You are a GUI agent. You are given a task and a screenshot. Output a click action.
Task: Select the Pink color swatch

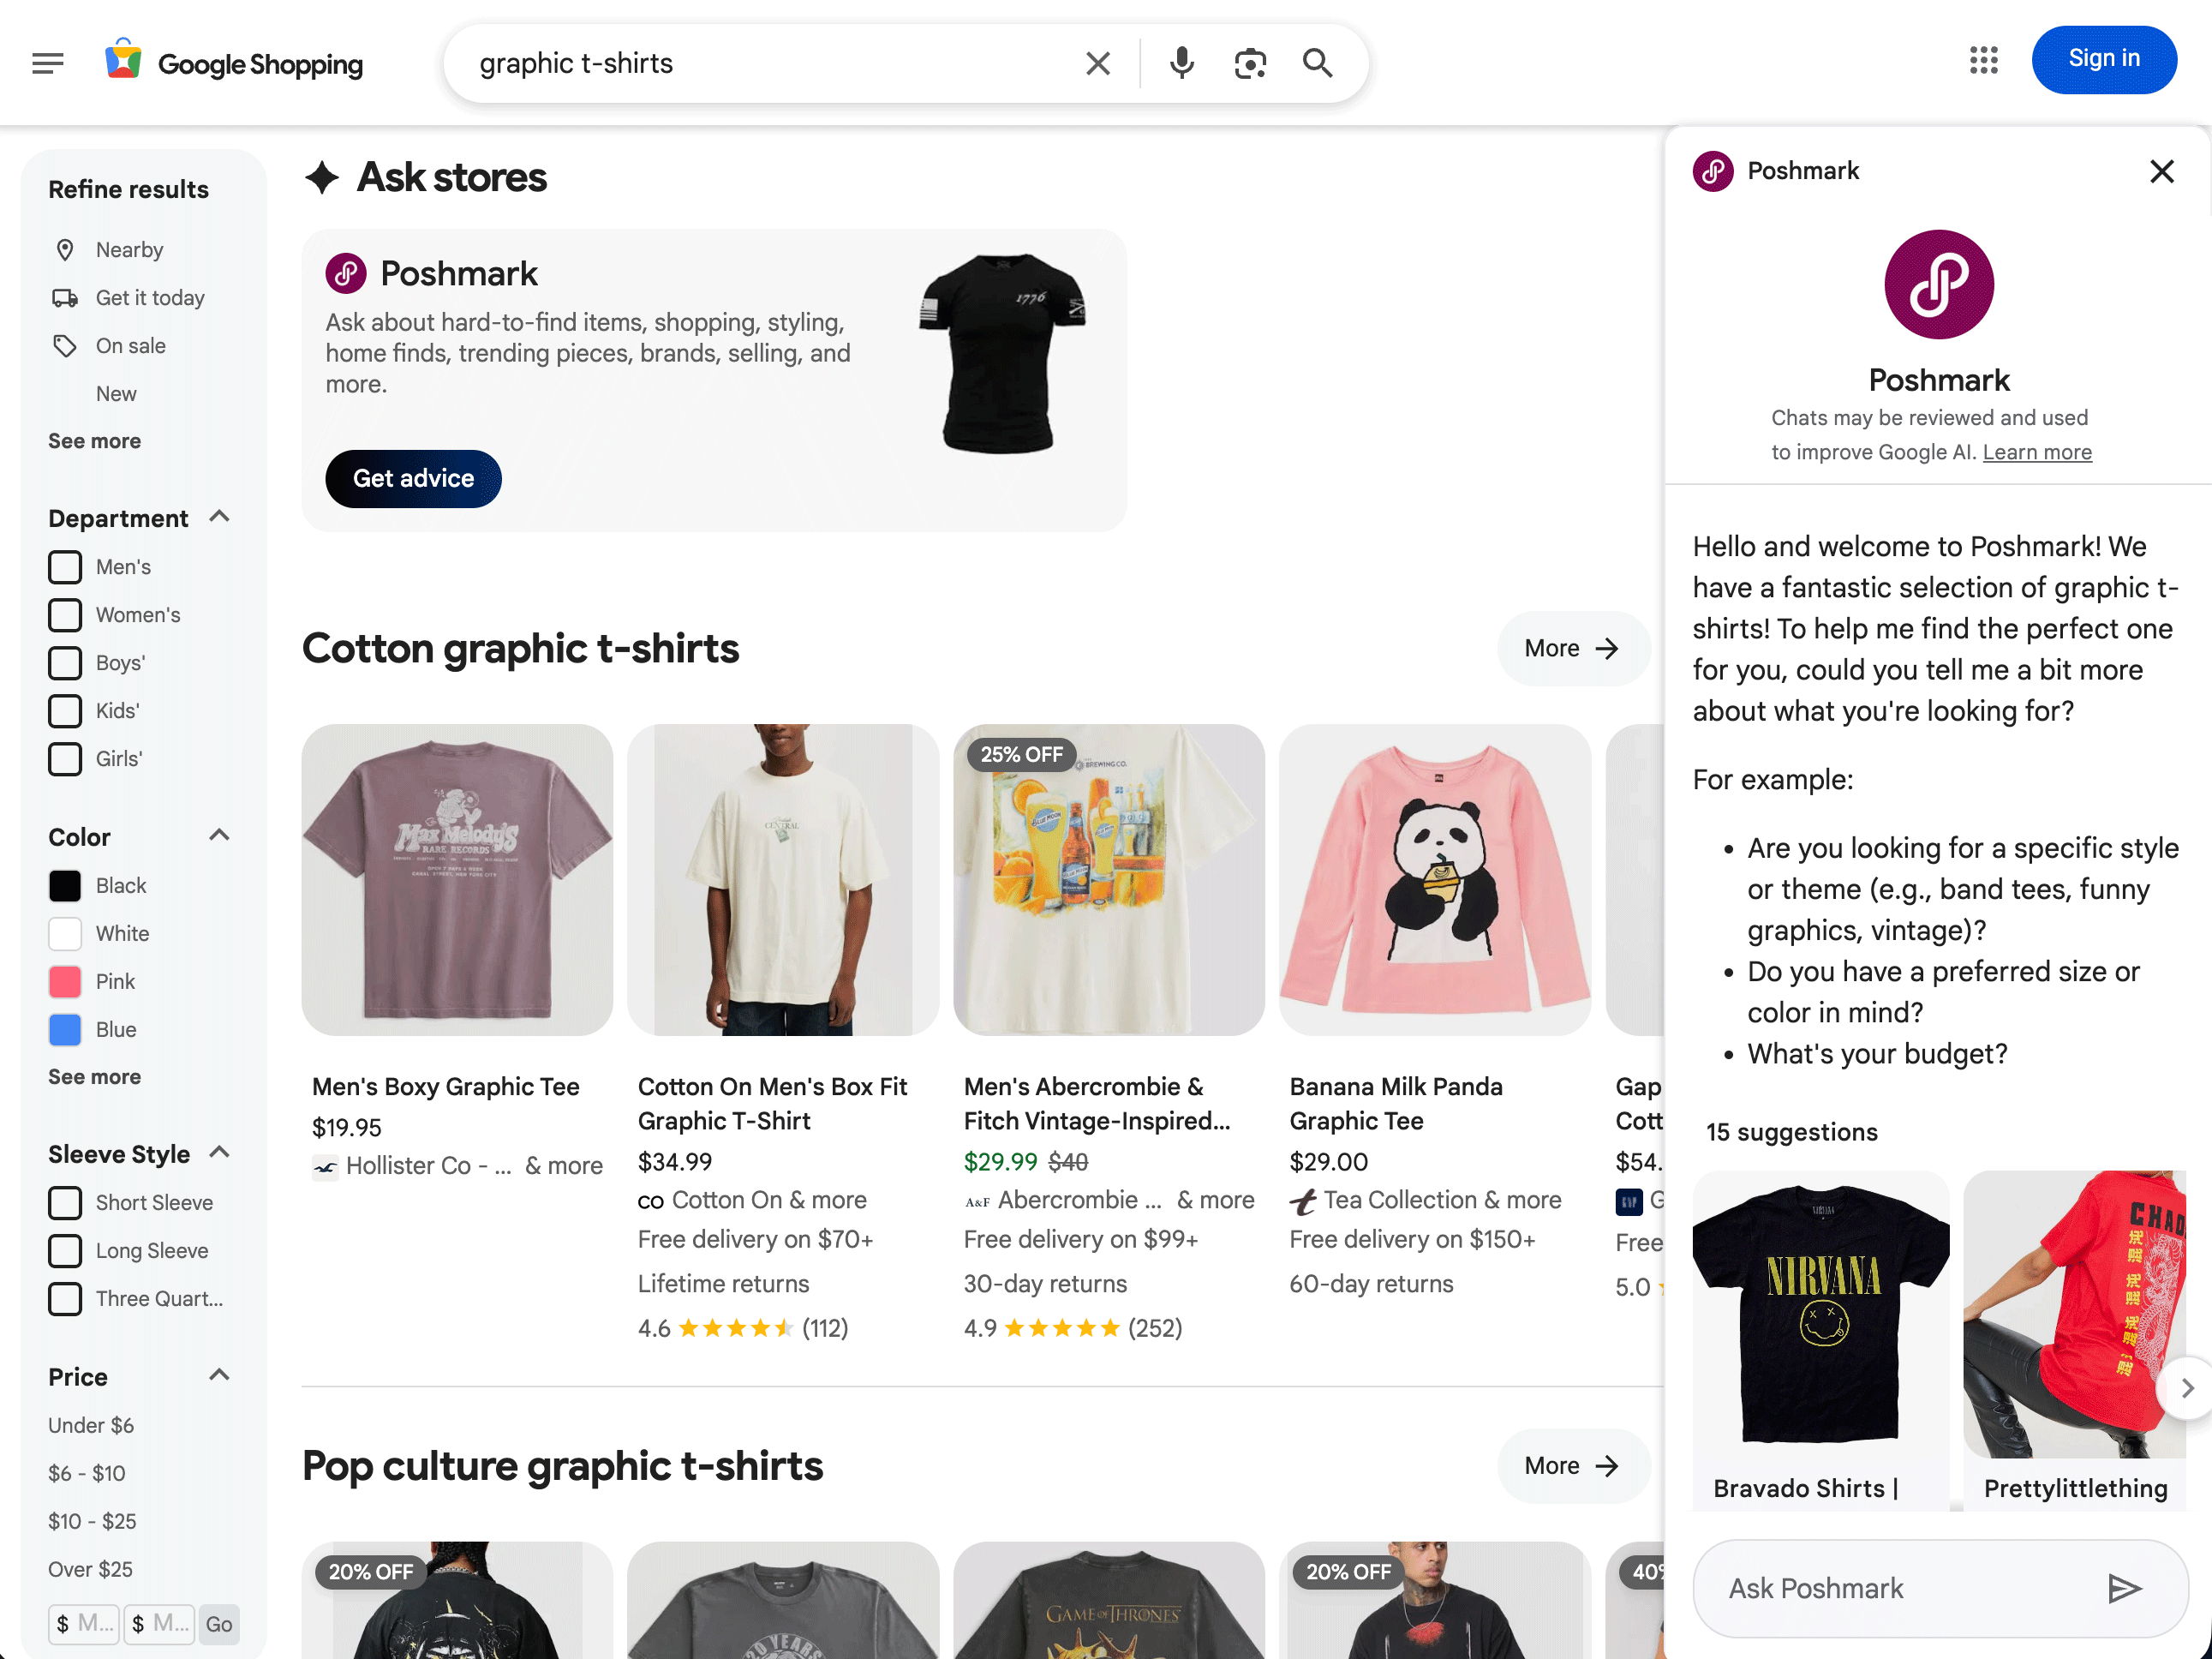point(65,981)
